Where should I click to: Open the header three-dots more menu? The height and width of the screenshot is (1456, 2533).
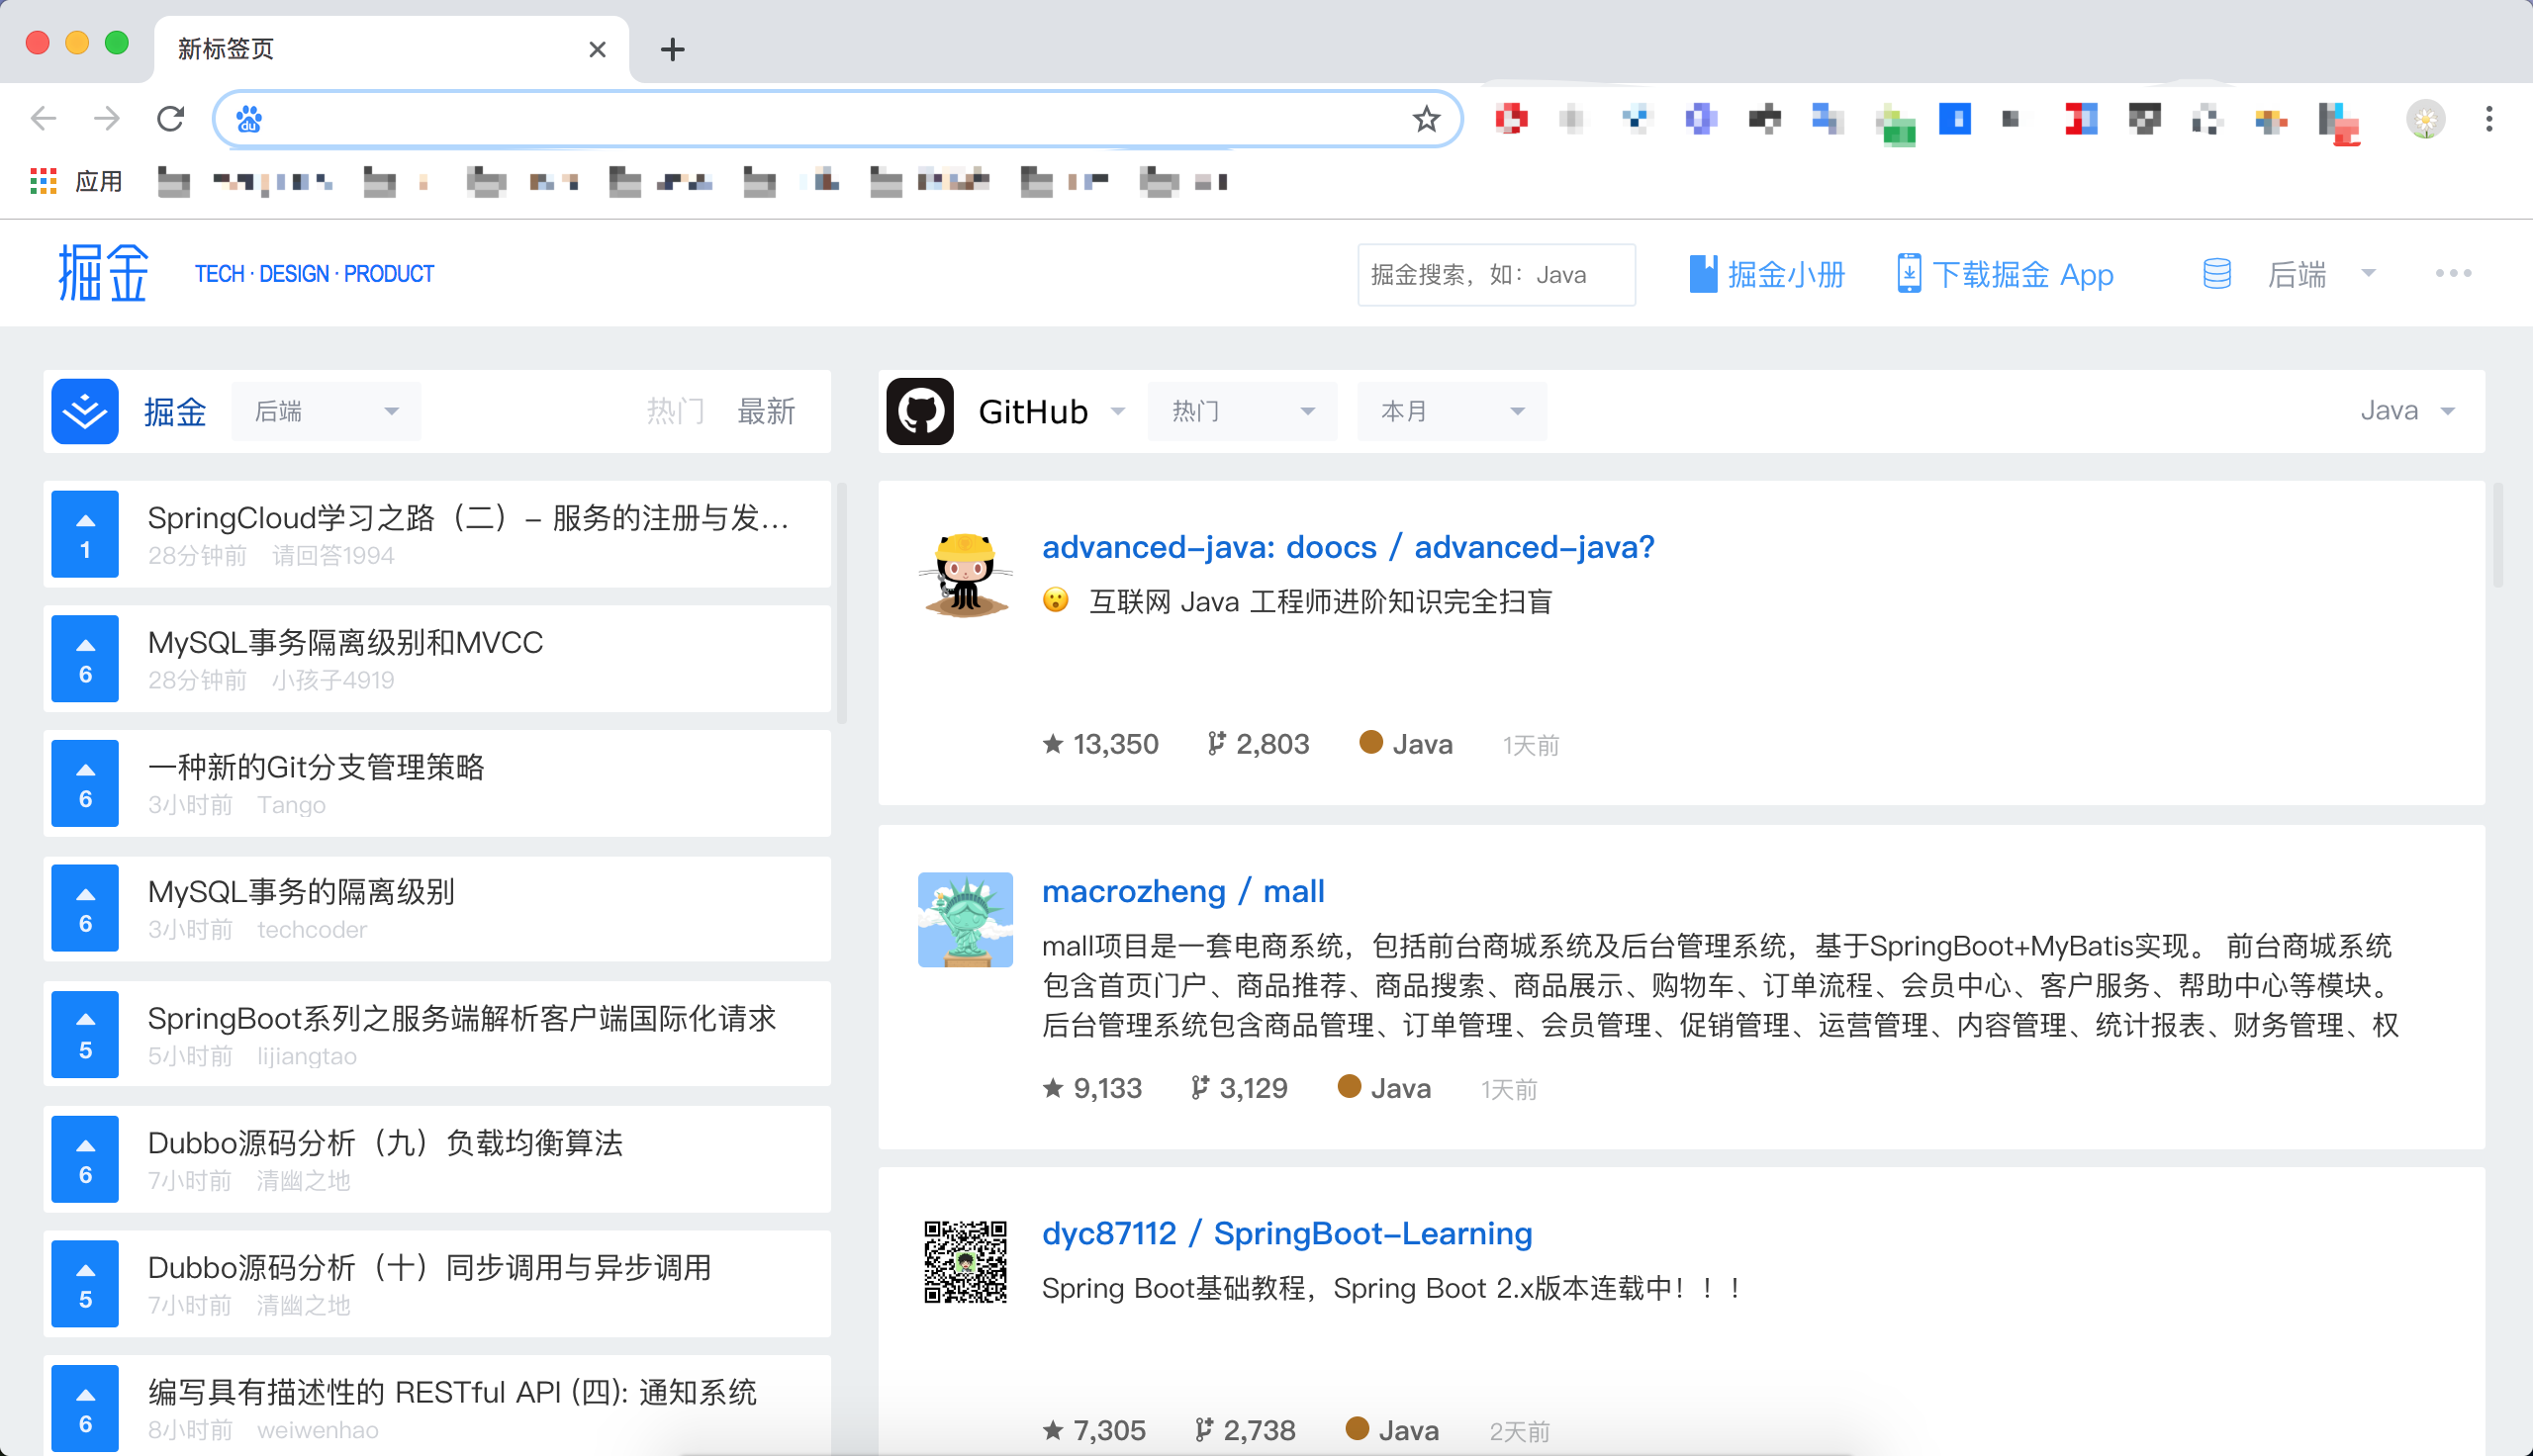[x=2453, y=273]
